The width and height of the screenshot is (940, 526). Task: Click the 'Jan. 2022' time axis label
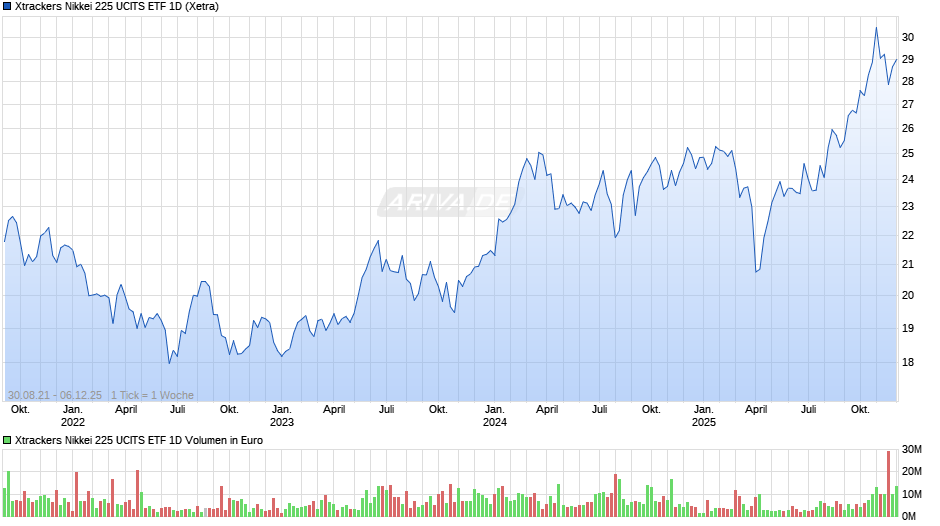(x=73, y=416)
